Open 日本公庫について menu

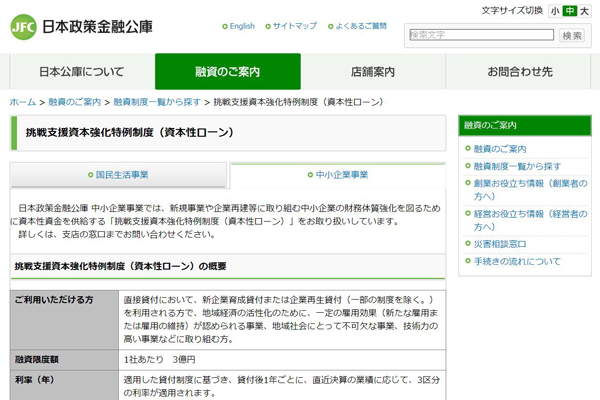tap(82, 72)
